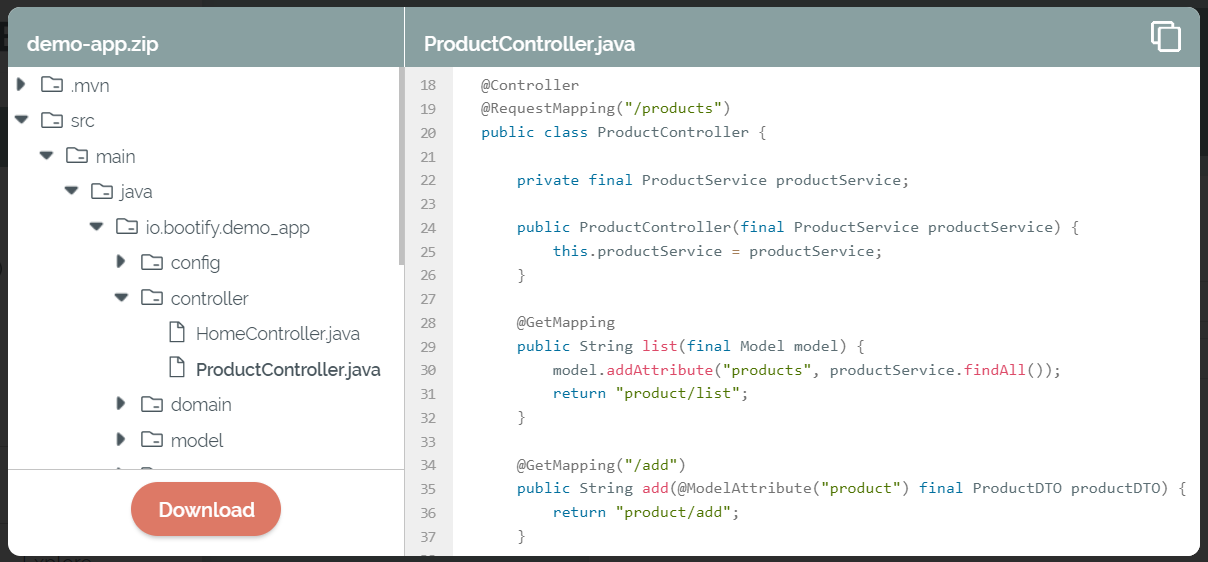Click the main folder icon
The height and width of the screenshot is (562, 1208).
pos(76,156)
